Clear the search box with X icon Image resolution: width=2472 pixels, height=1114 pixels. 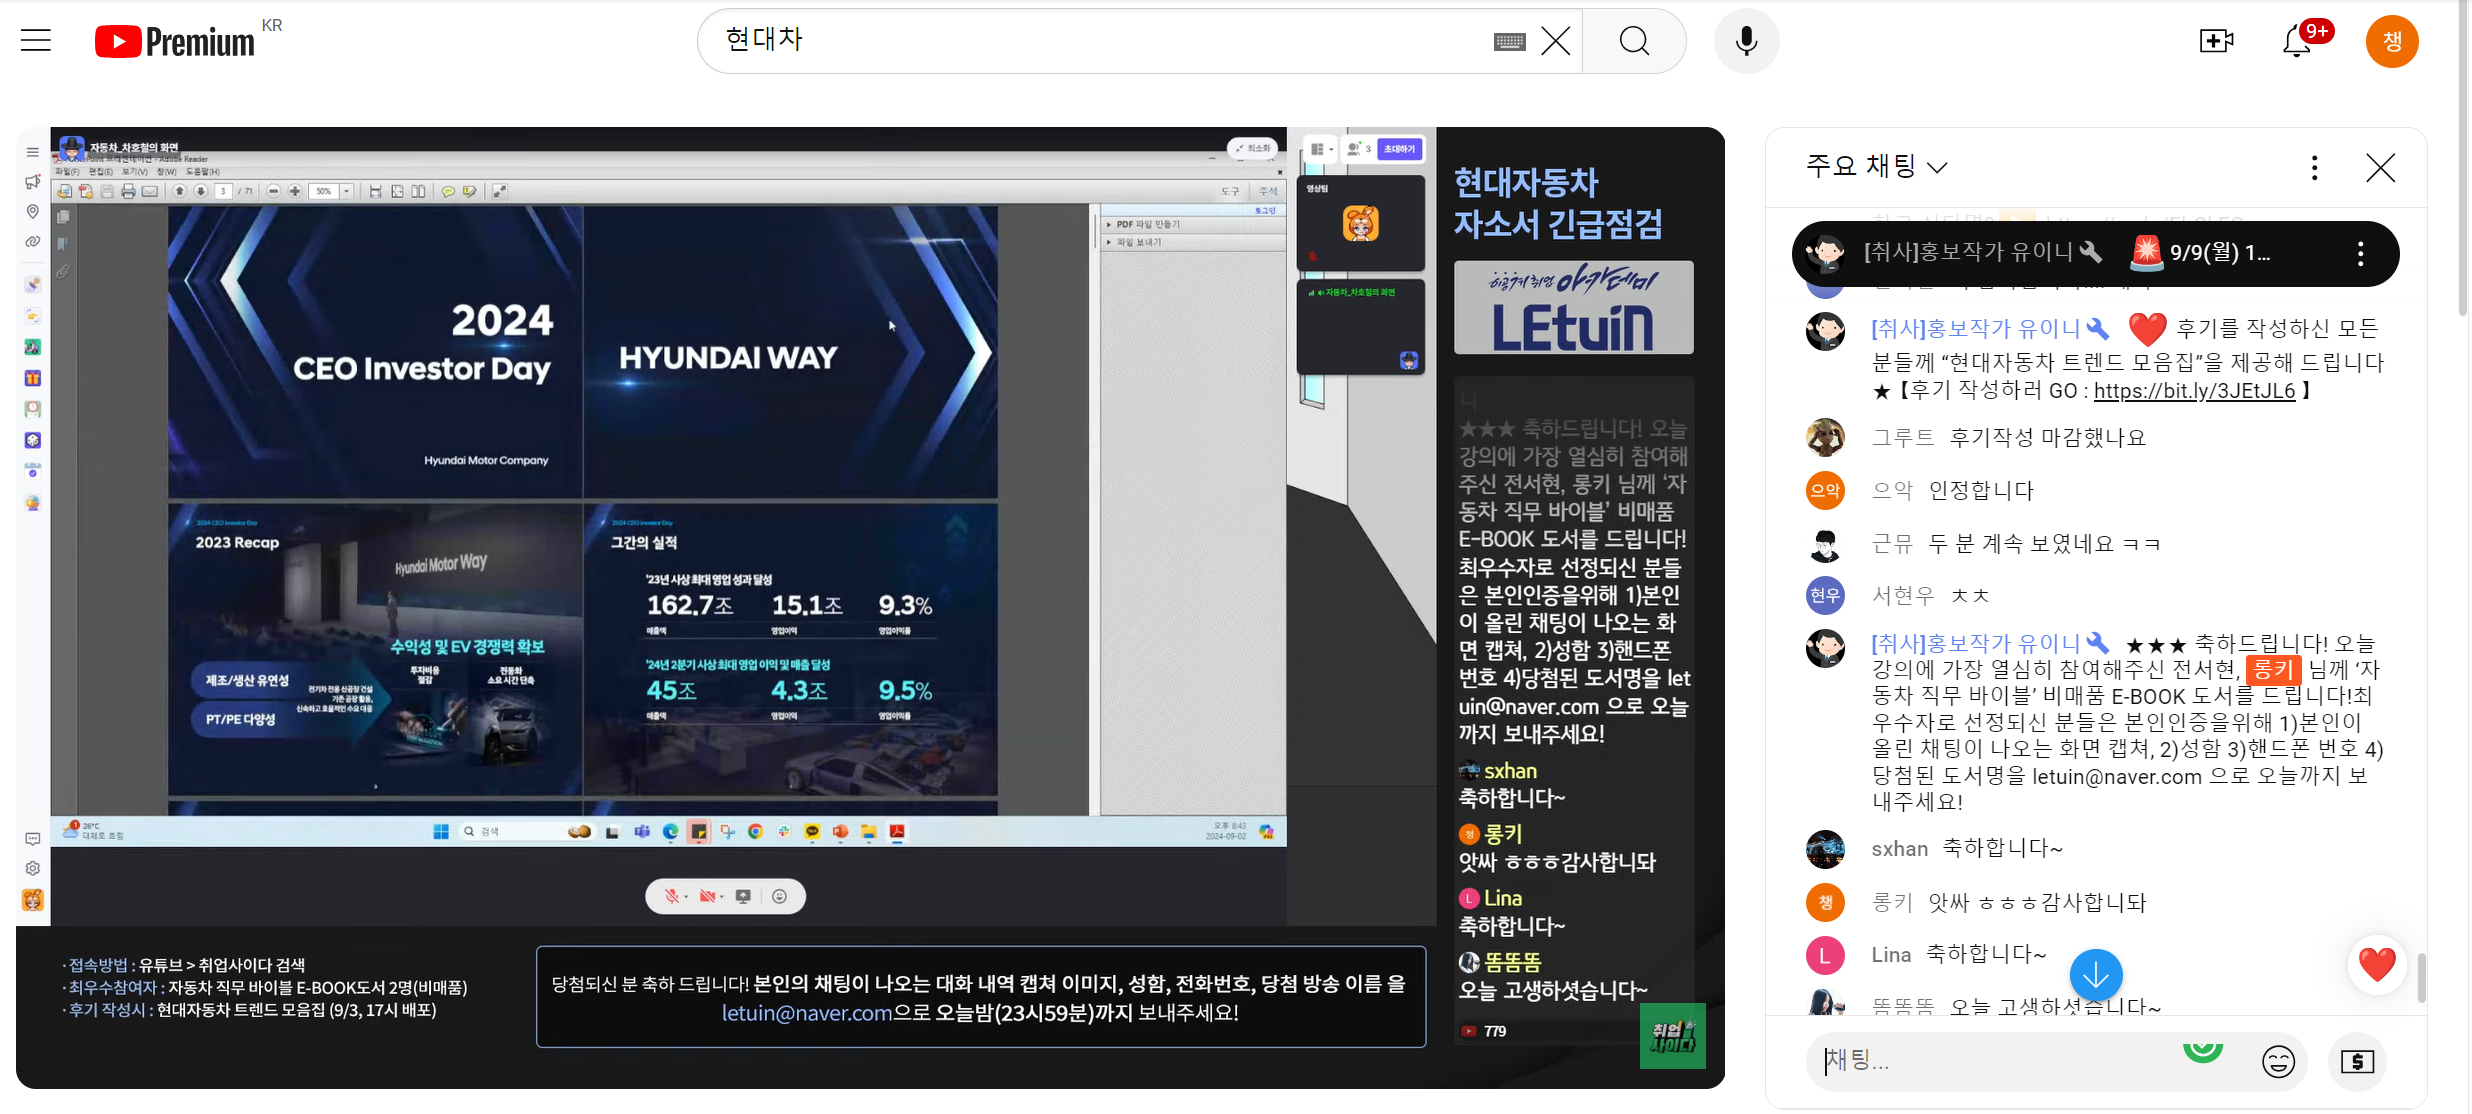coord(1555,41)
